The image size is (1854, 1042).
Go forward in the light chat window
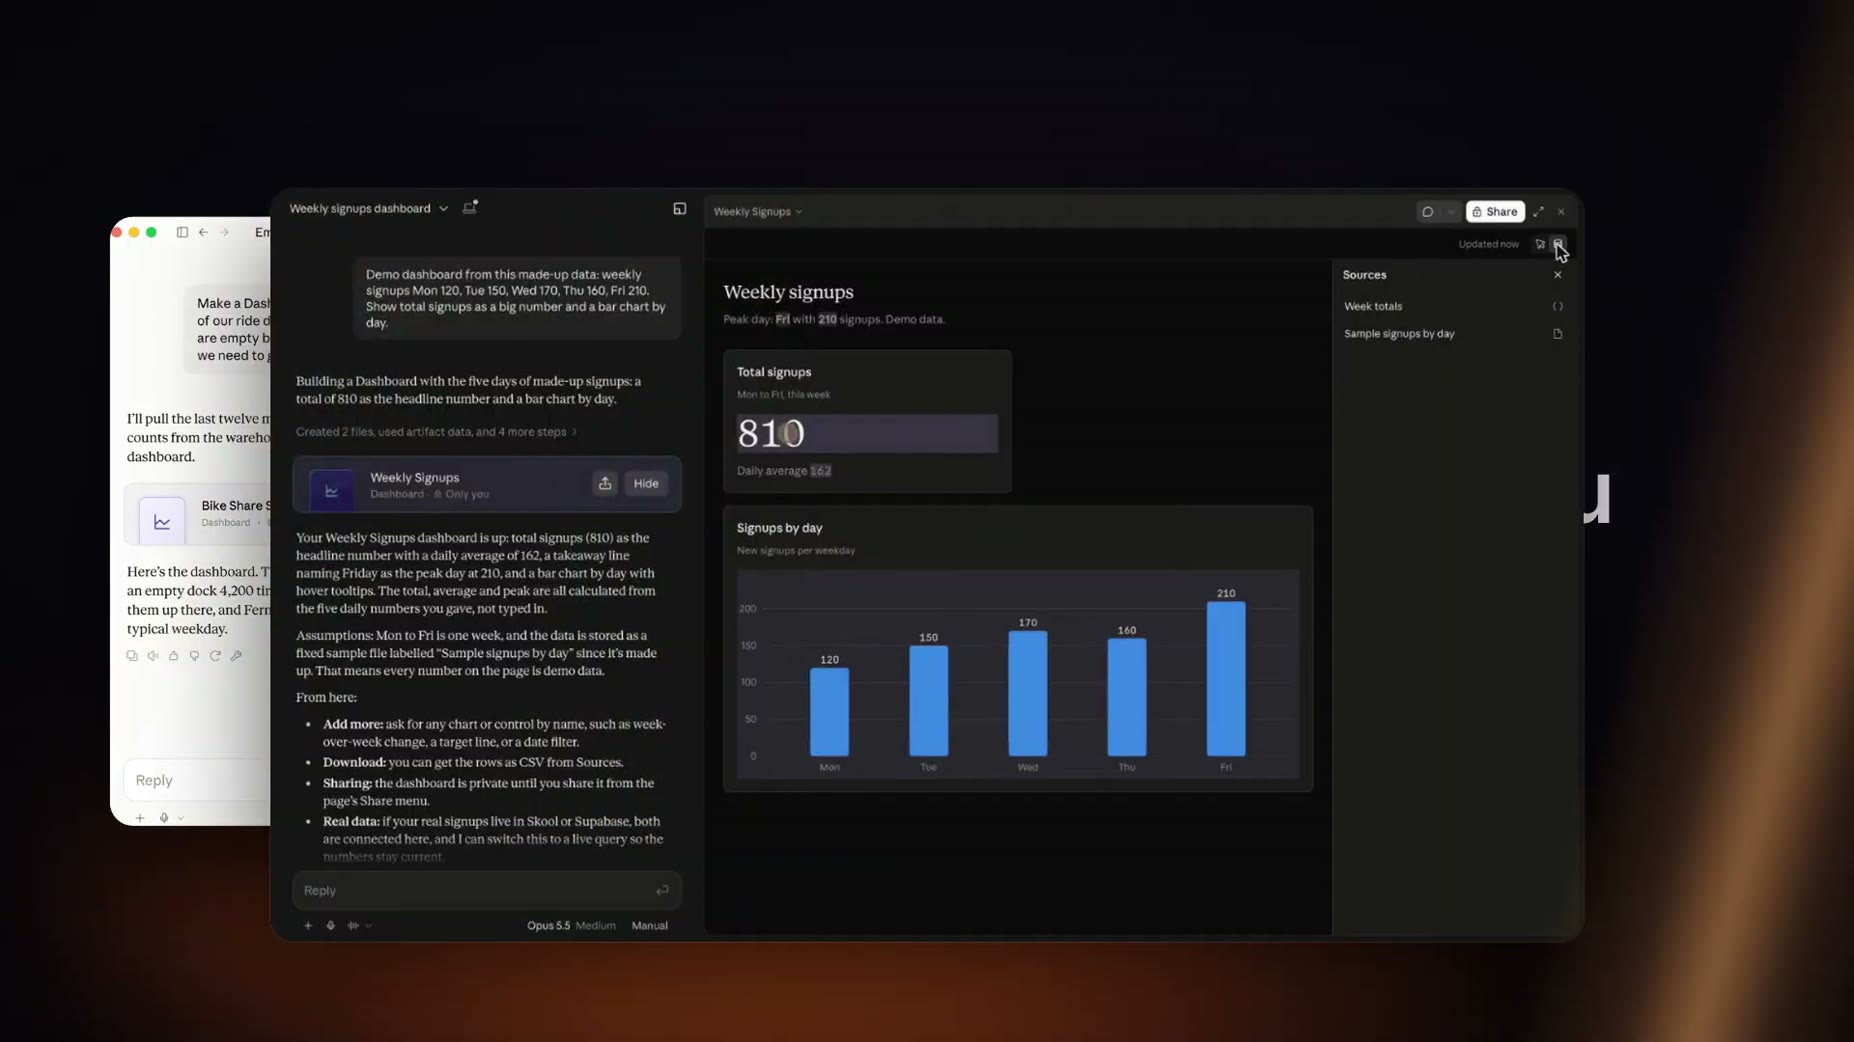coord(224,232)
